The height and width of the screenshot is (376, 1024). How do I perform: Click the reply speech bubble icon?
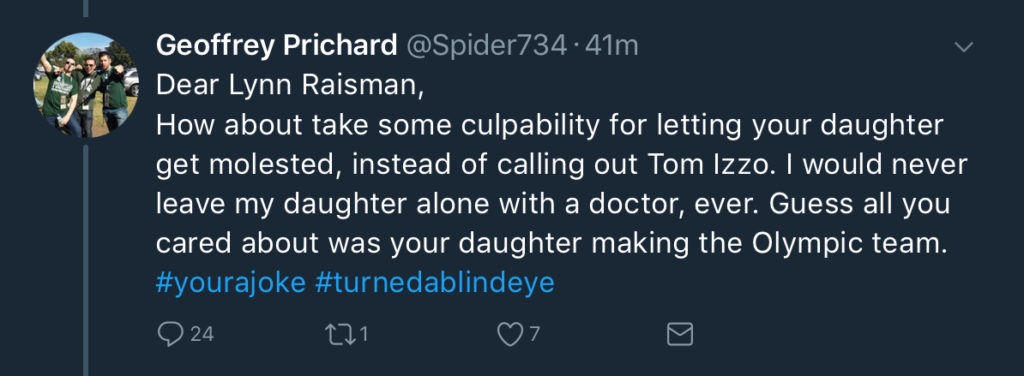[x=170, y=335]
